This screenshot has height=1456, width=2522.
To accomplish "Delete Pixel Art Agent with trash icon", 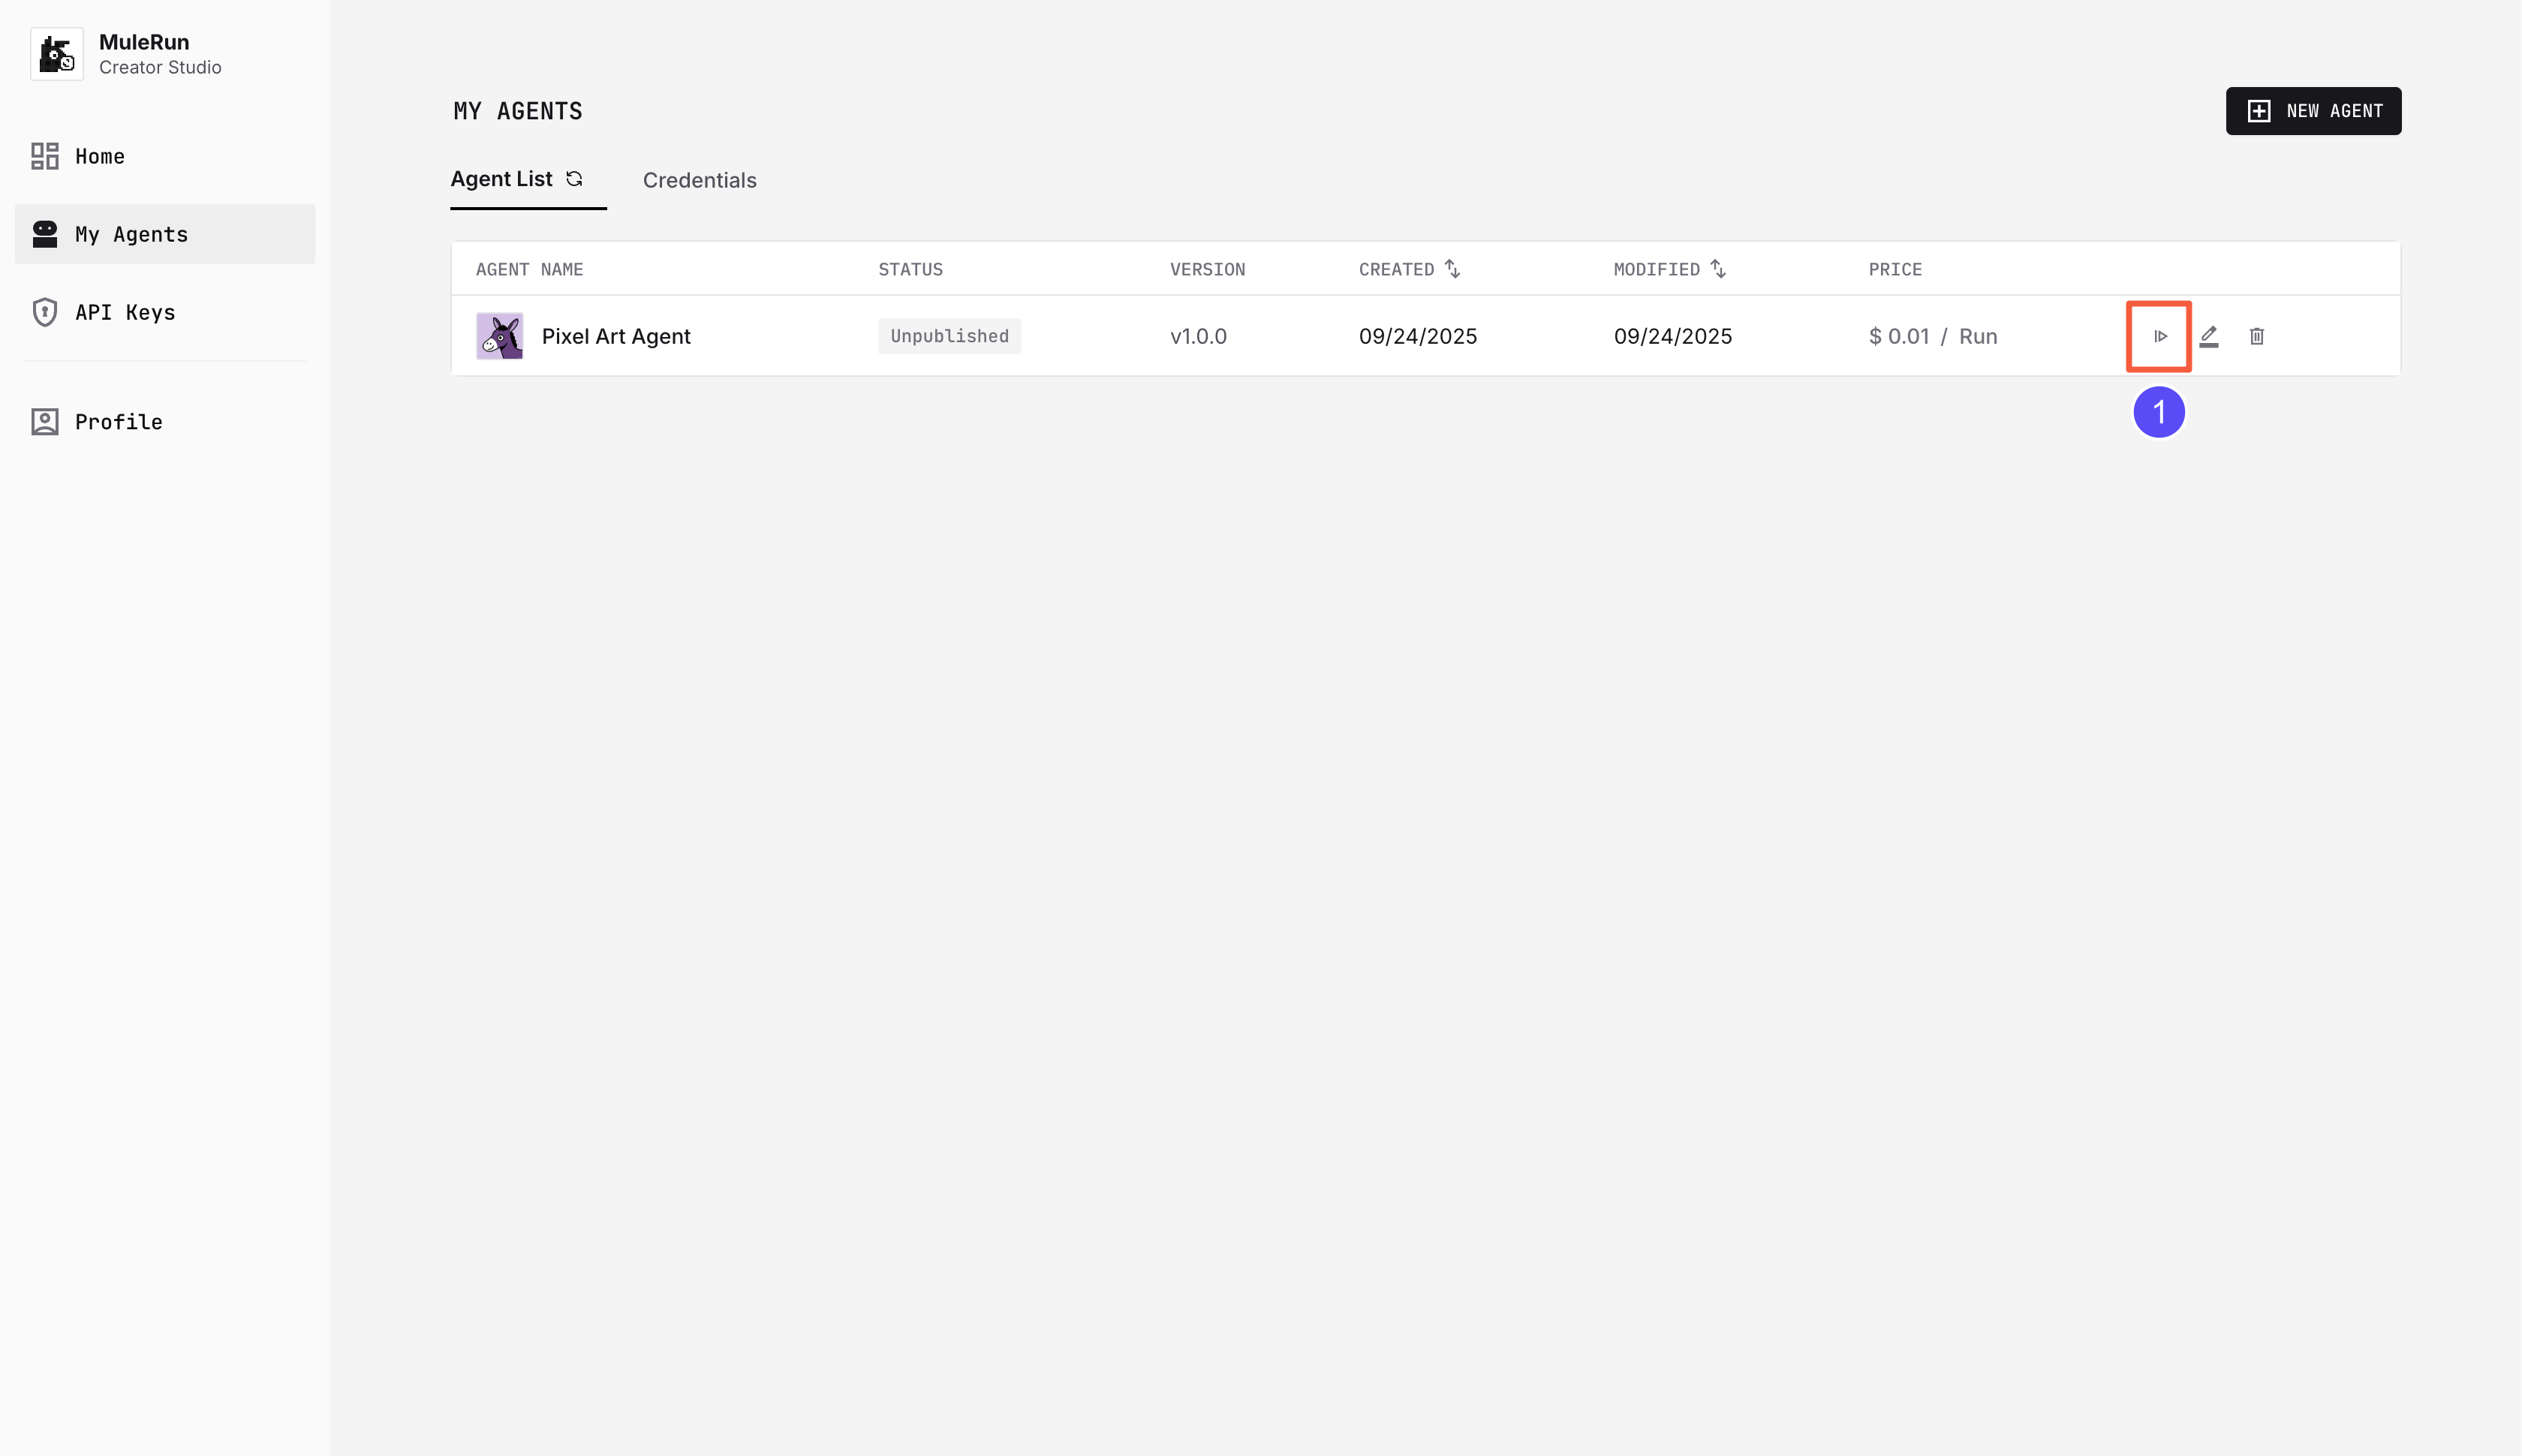I will coord(2257,336).
